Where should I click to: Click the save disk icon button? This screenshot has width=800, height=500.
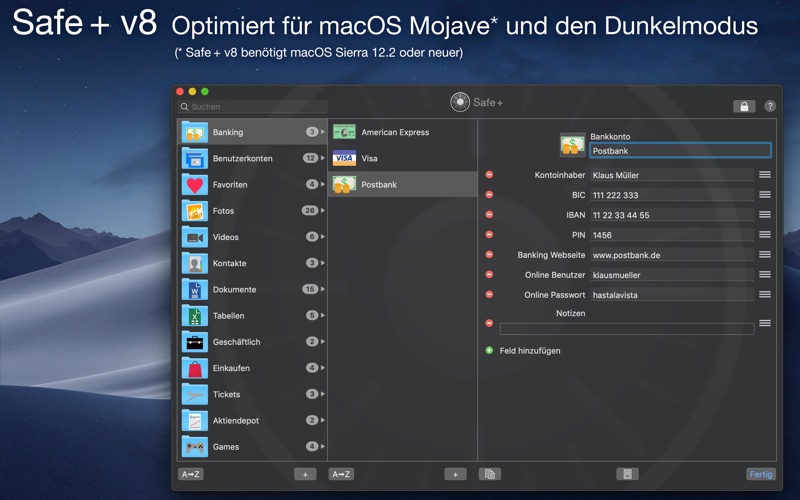[x=628, y=474]
